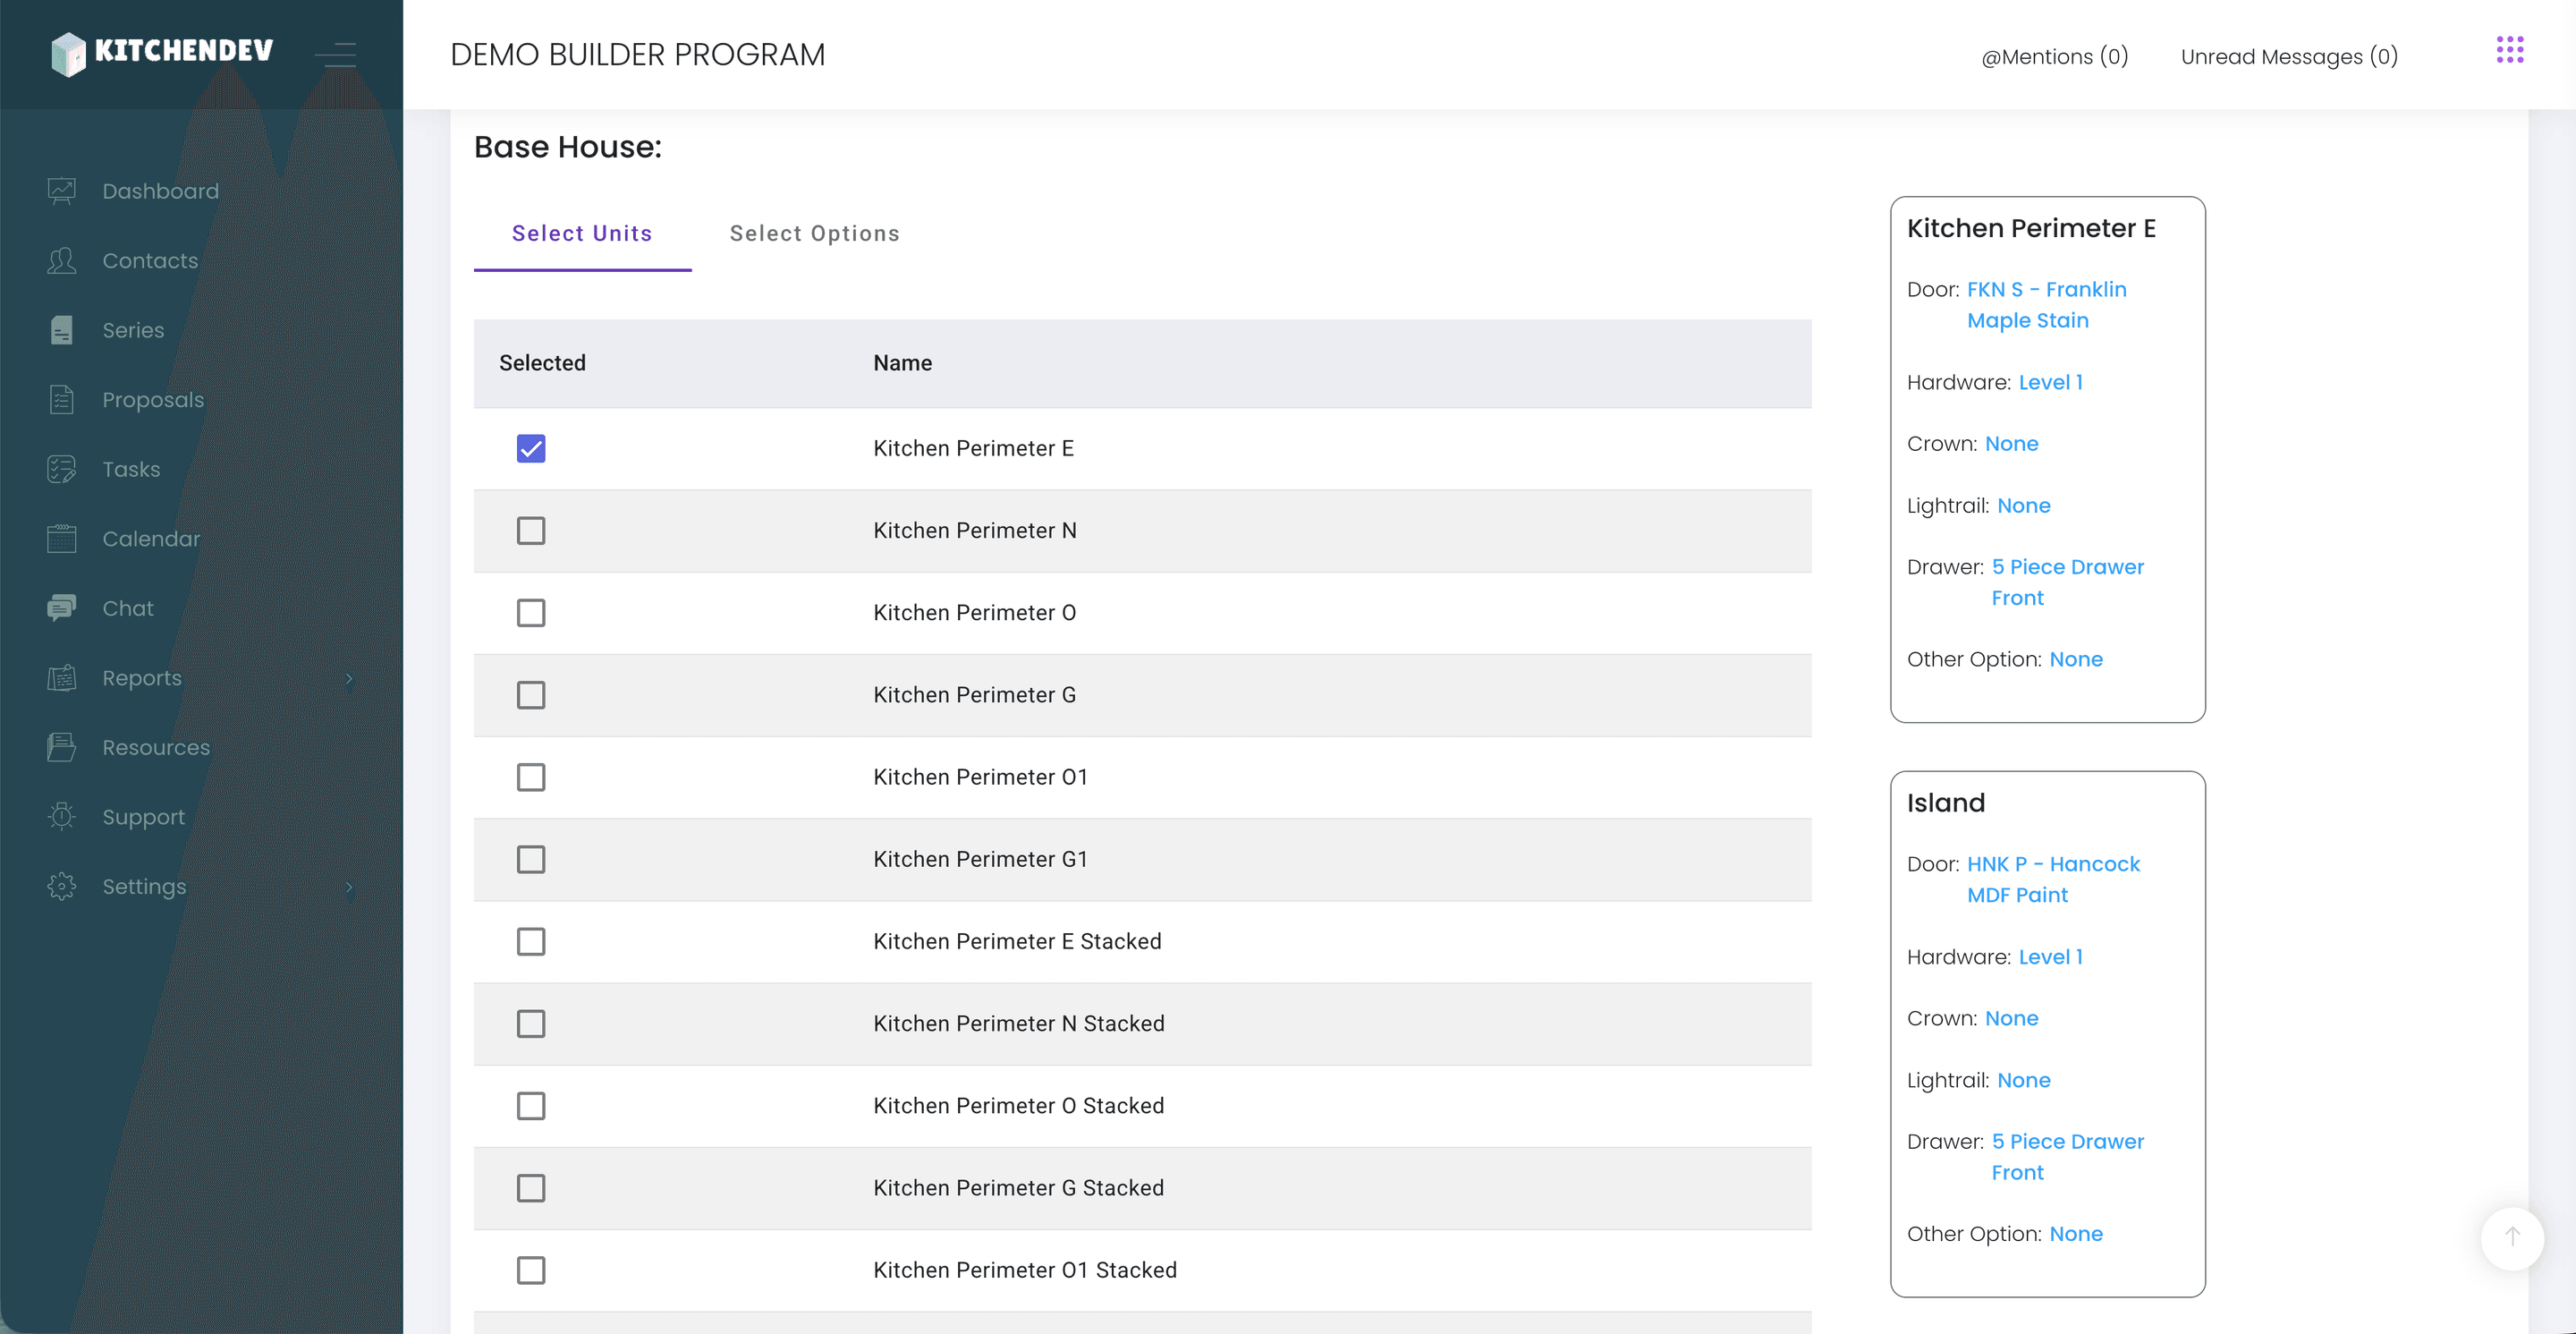Image resolution: width=2576 pixels, height=1334 pixels.
Task: Check Kitchen Perimeter E Stacked checkbox
Action: (x=531, y=941)
